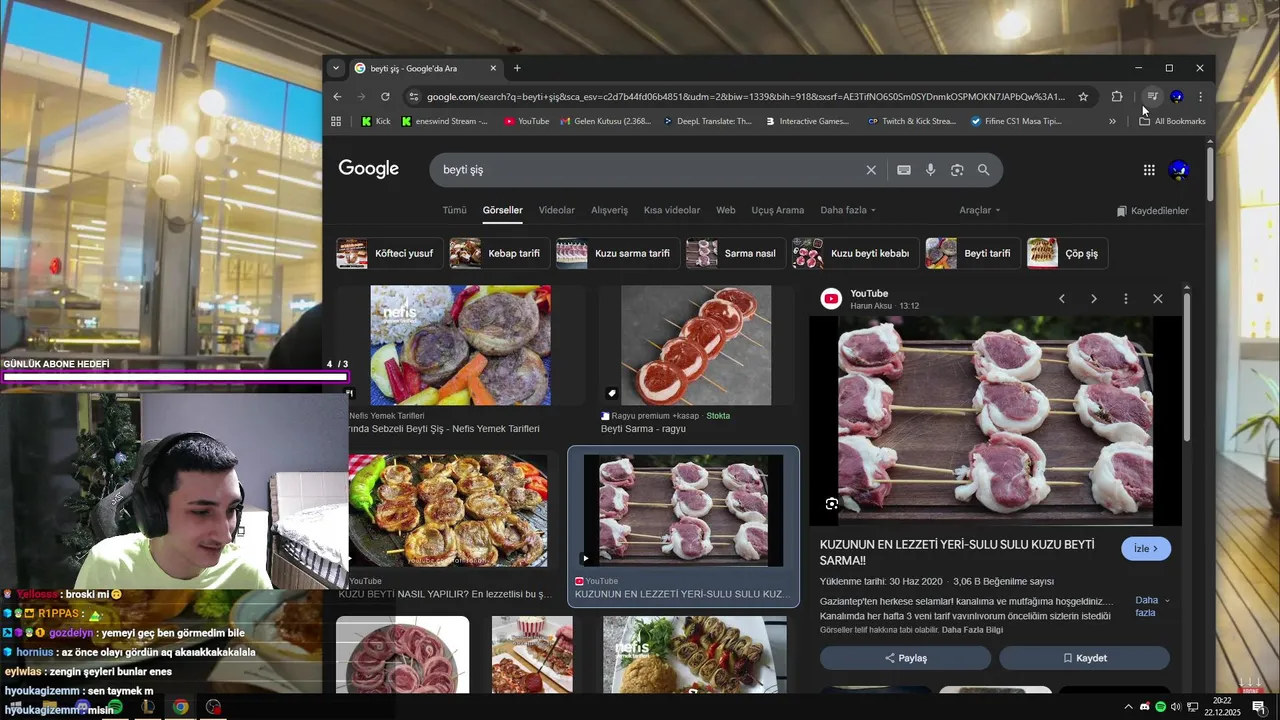Open the DeepL Translate bookmark
This screenshot has width=1280, height=720.
(x=707, y=121)
